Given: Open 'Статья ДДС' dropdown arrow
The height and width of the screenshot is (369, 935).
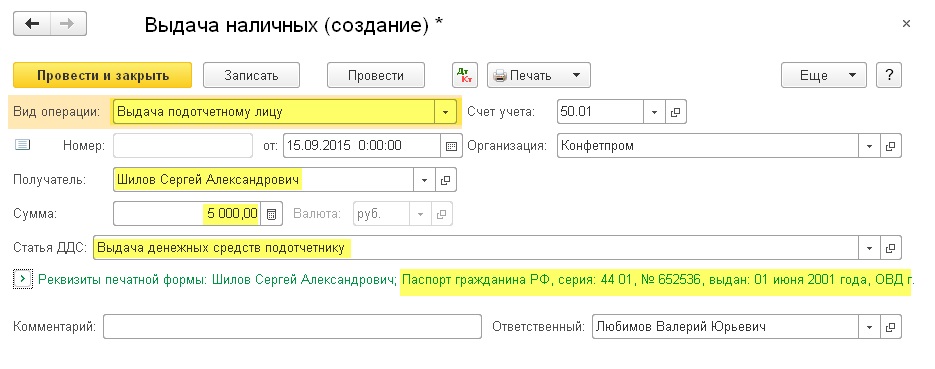Looking at the screenshot, I should tap(869, 248).
